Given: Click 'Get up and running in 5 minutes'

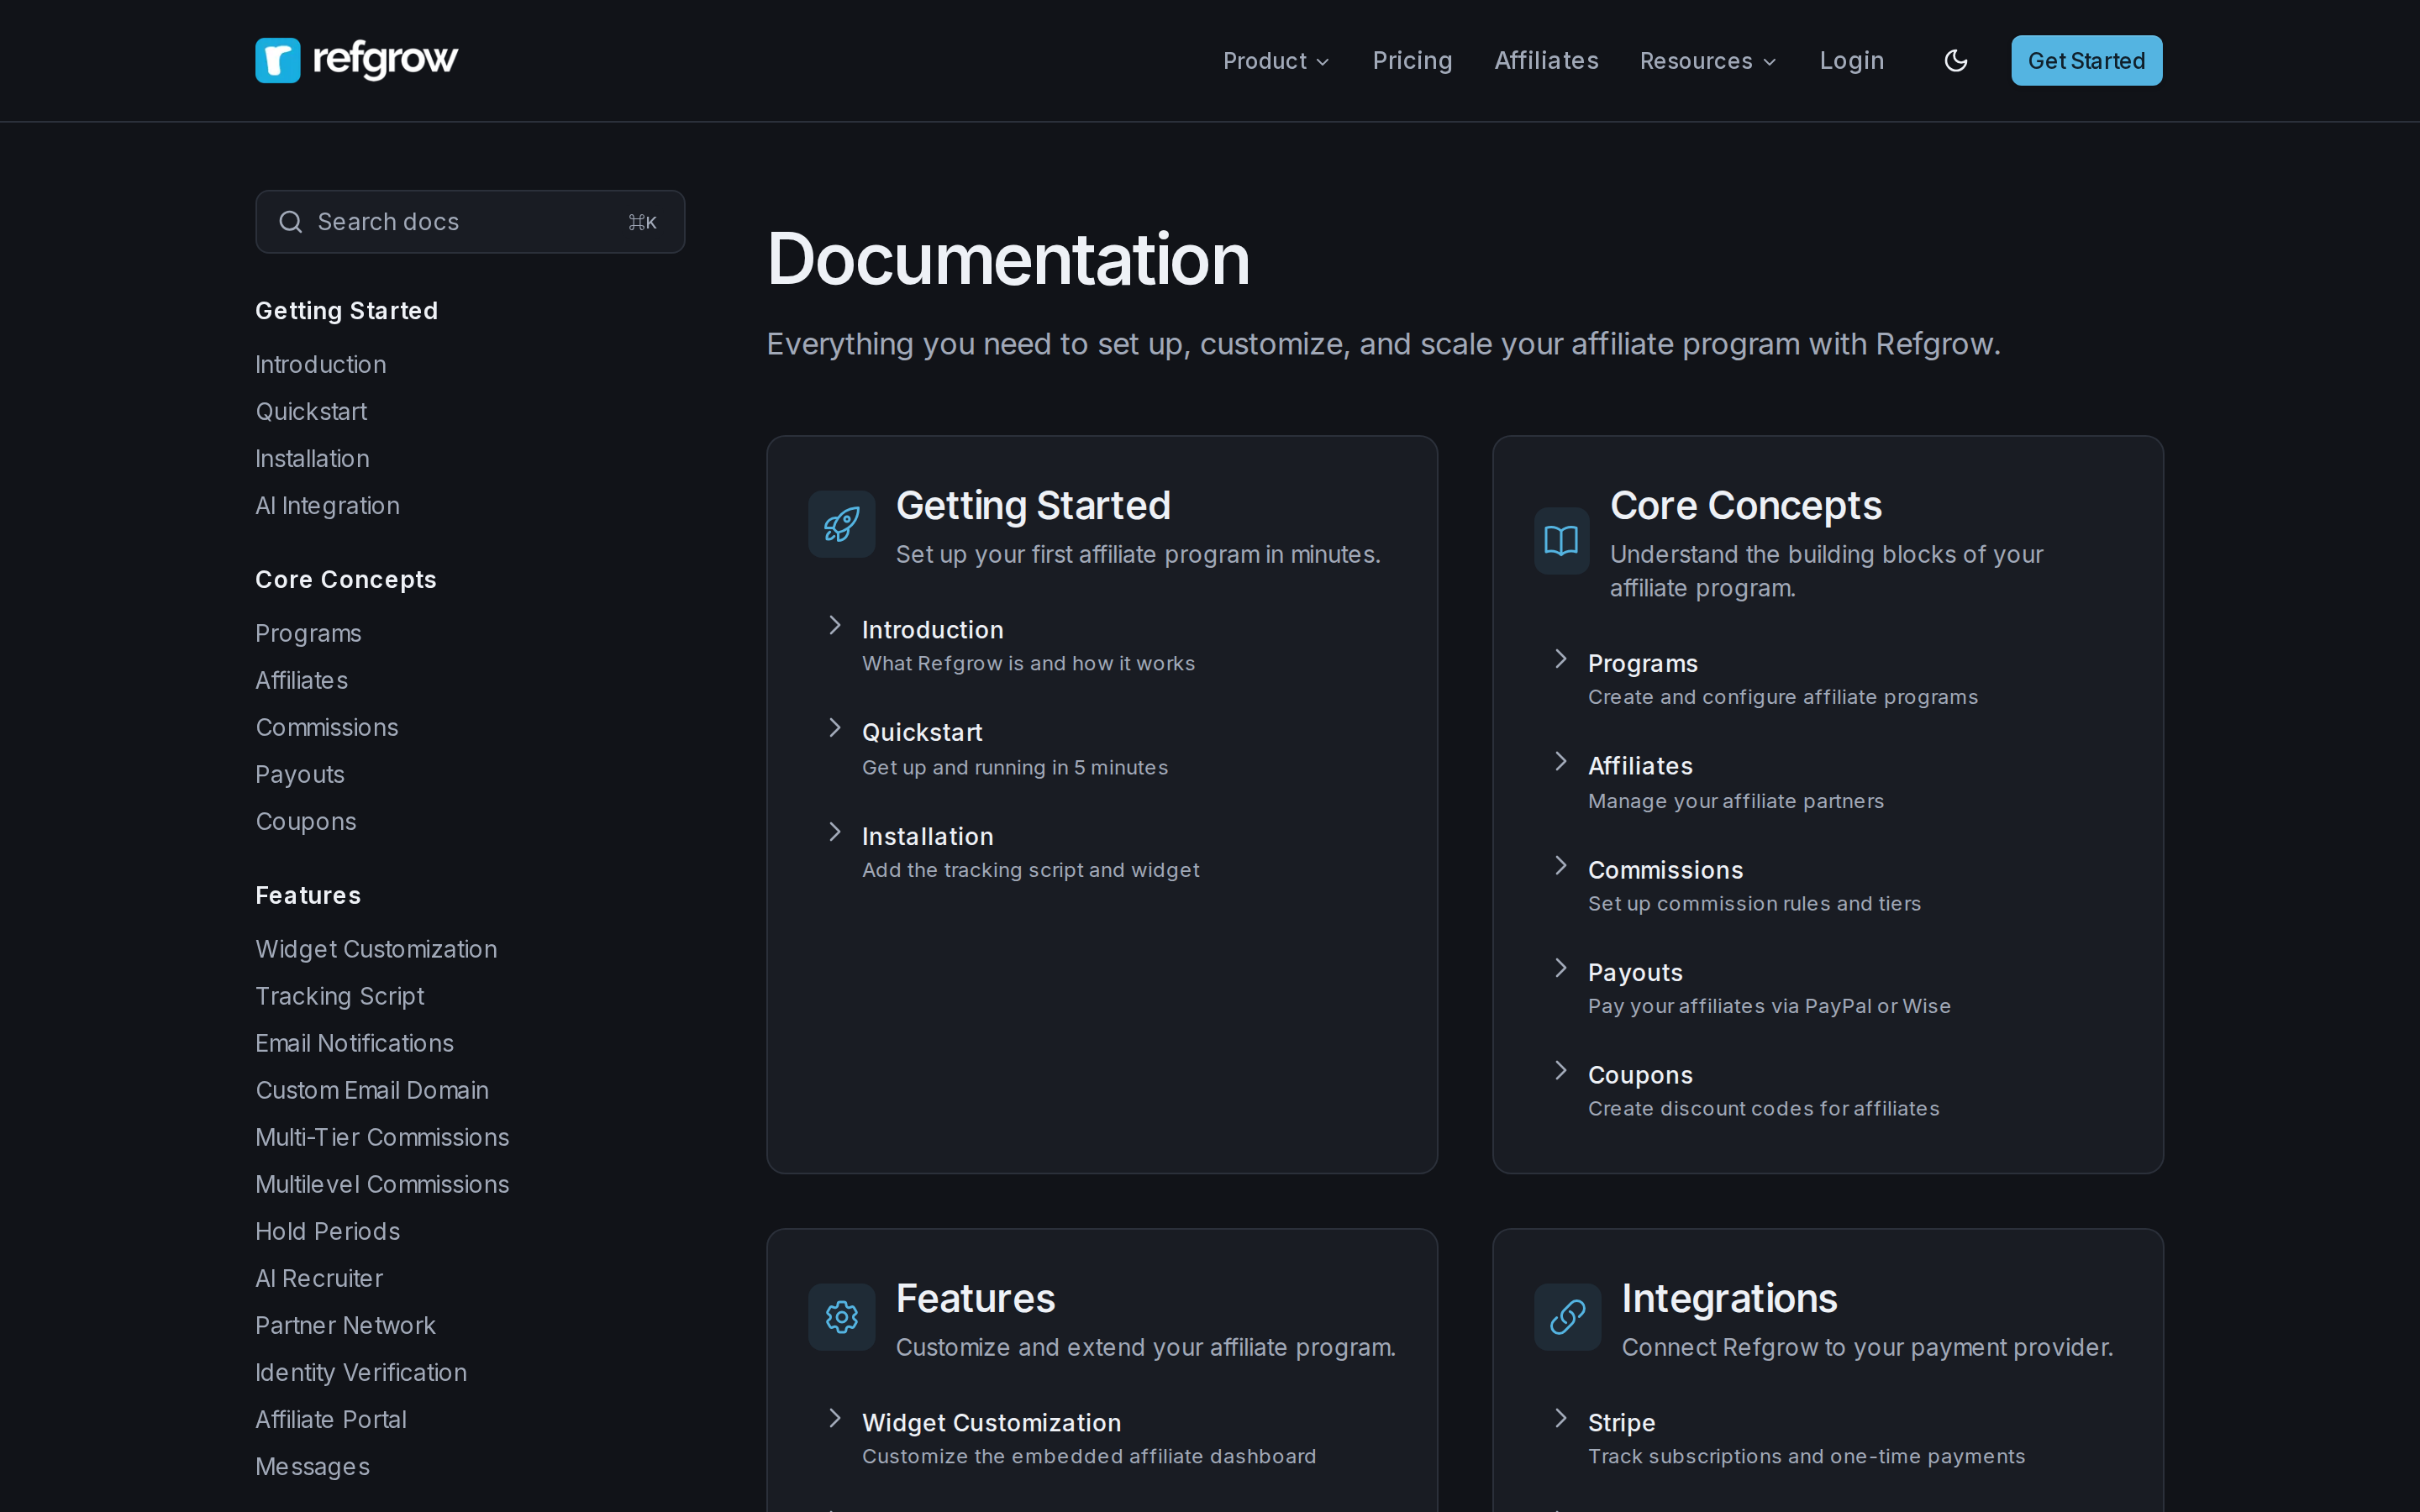Looking at the screenshot, I should 1015,768.
